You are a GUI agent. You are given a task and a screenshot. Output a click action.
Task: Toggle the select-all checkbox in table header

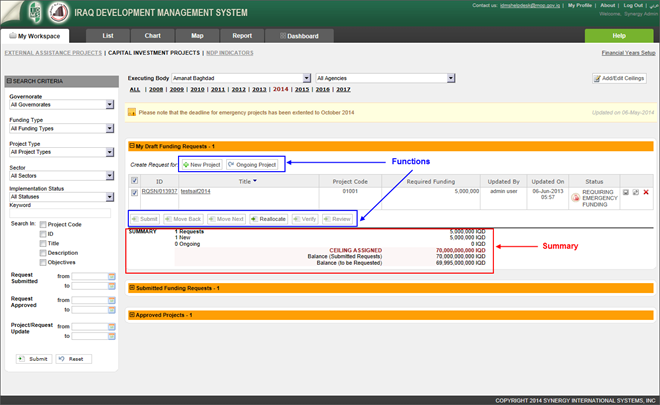(134, 181)
